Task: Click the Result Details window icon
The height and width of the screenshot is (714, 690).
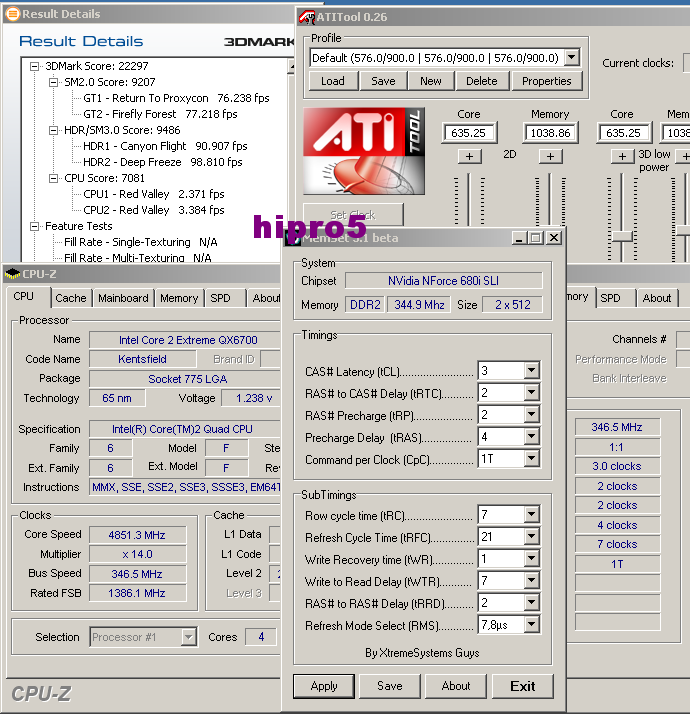Action: tap(12, 14)
